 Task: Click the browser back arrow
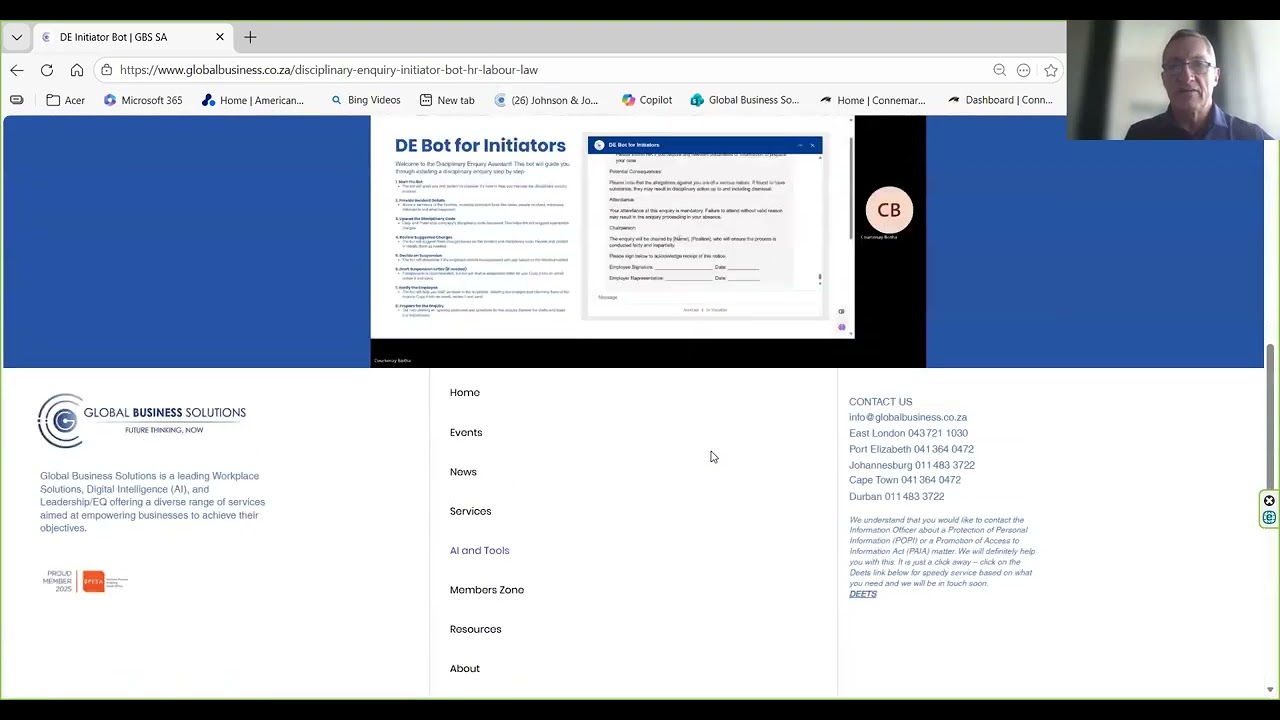(17, 70)
